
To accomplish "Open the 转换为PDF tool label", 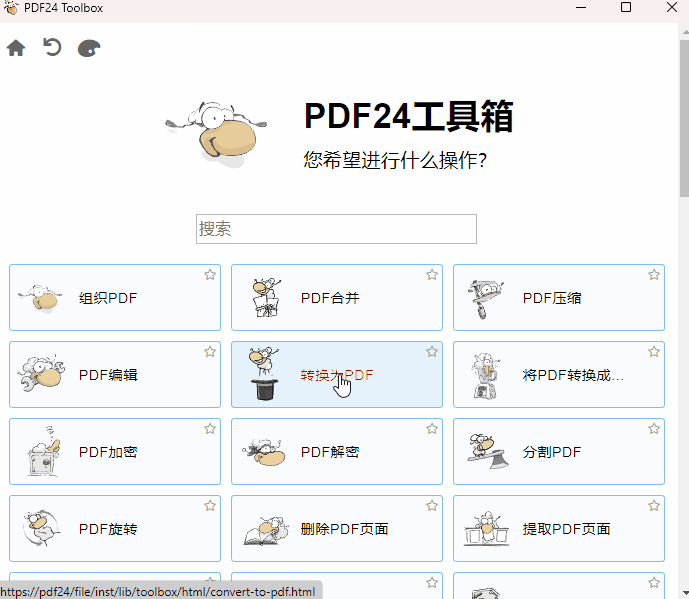I will (337, 375).
